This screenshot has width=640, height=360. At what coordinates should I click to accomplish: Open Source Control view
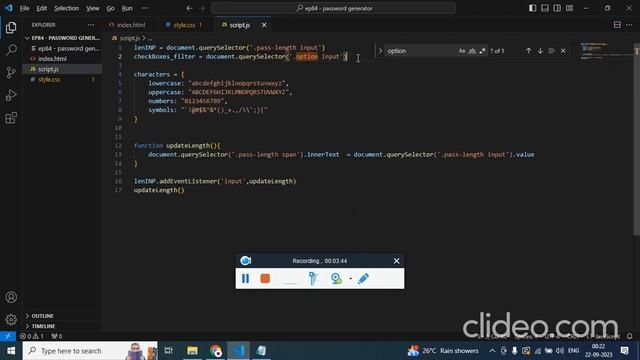click(11, 73)
